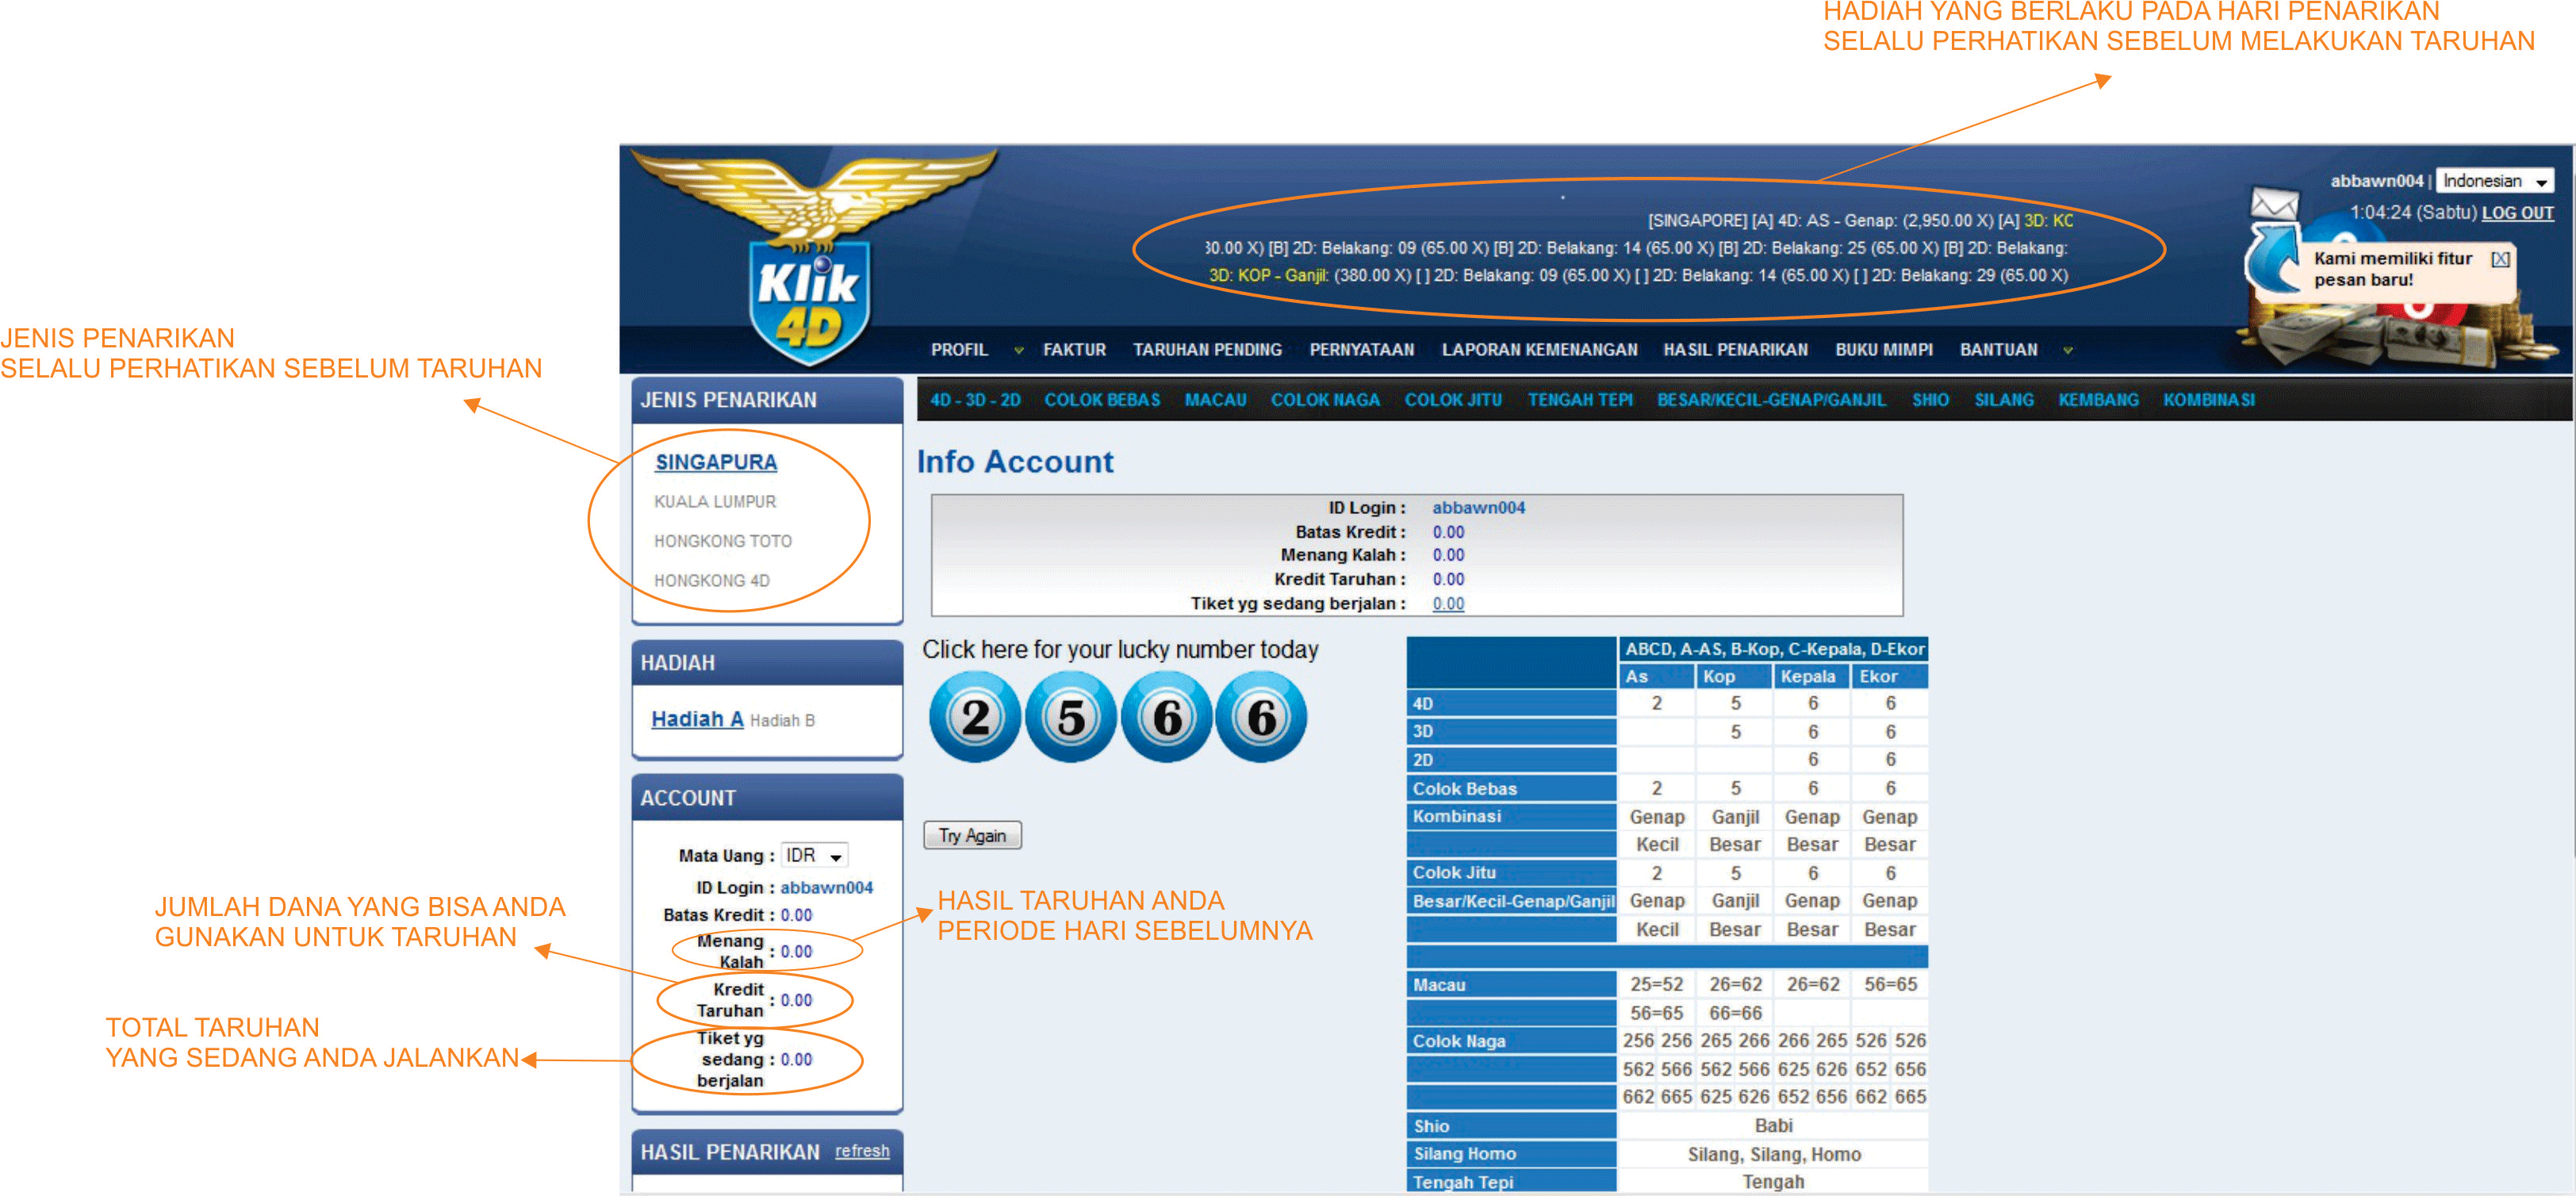The height and width of the screenshot is (1196, 2576).
Task: Expand the PROFIL menu arrow
Action: 1018,350
